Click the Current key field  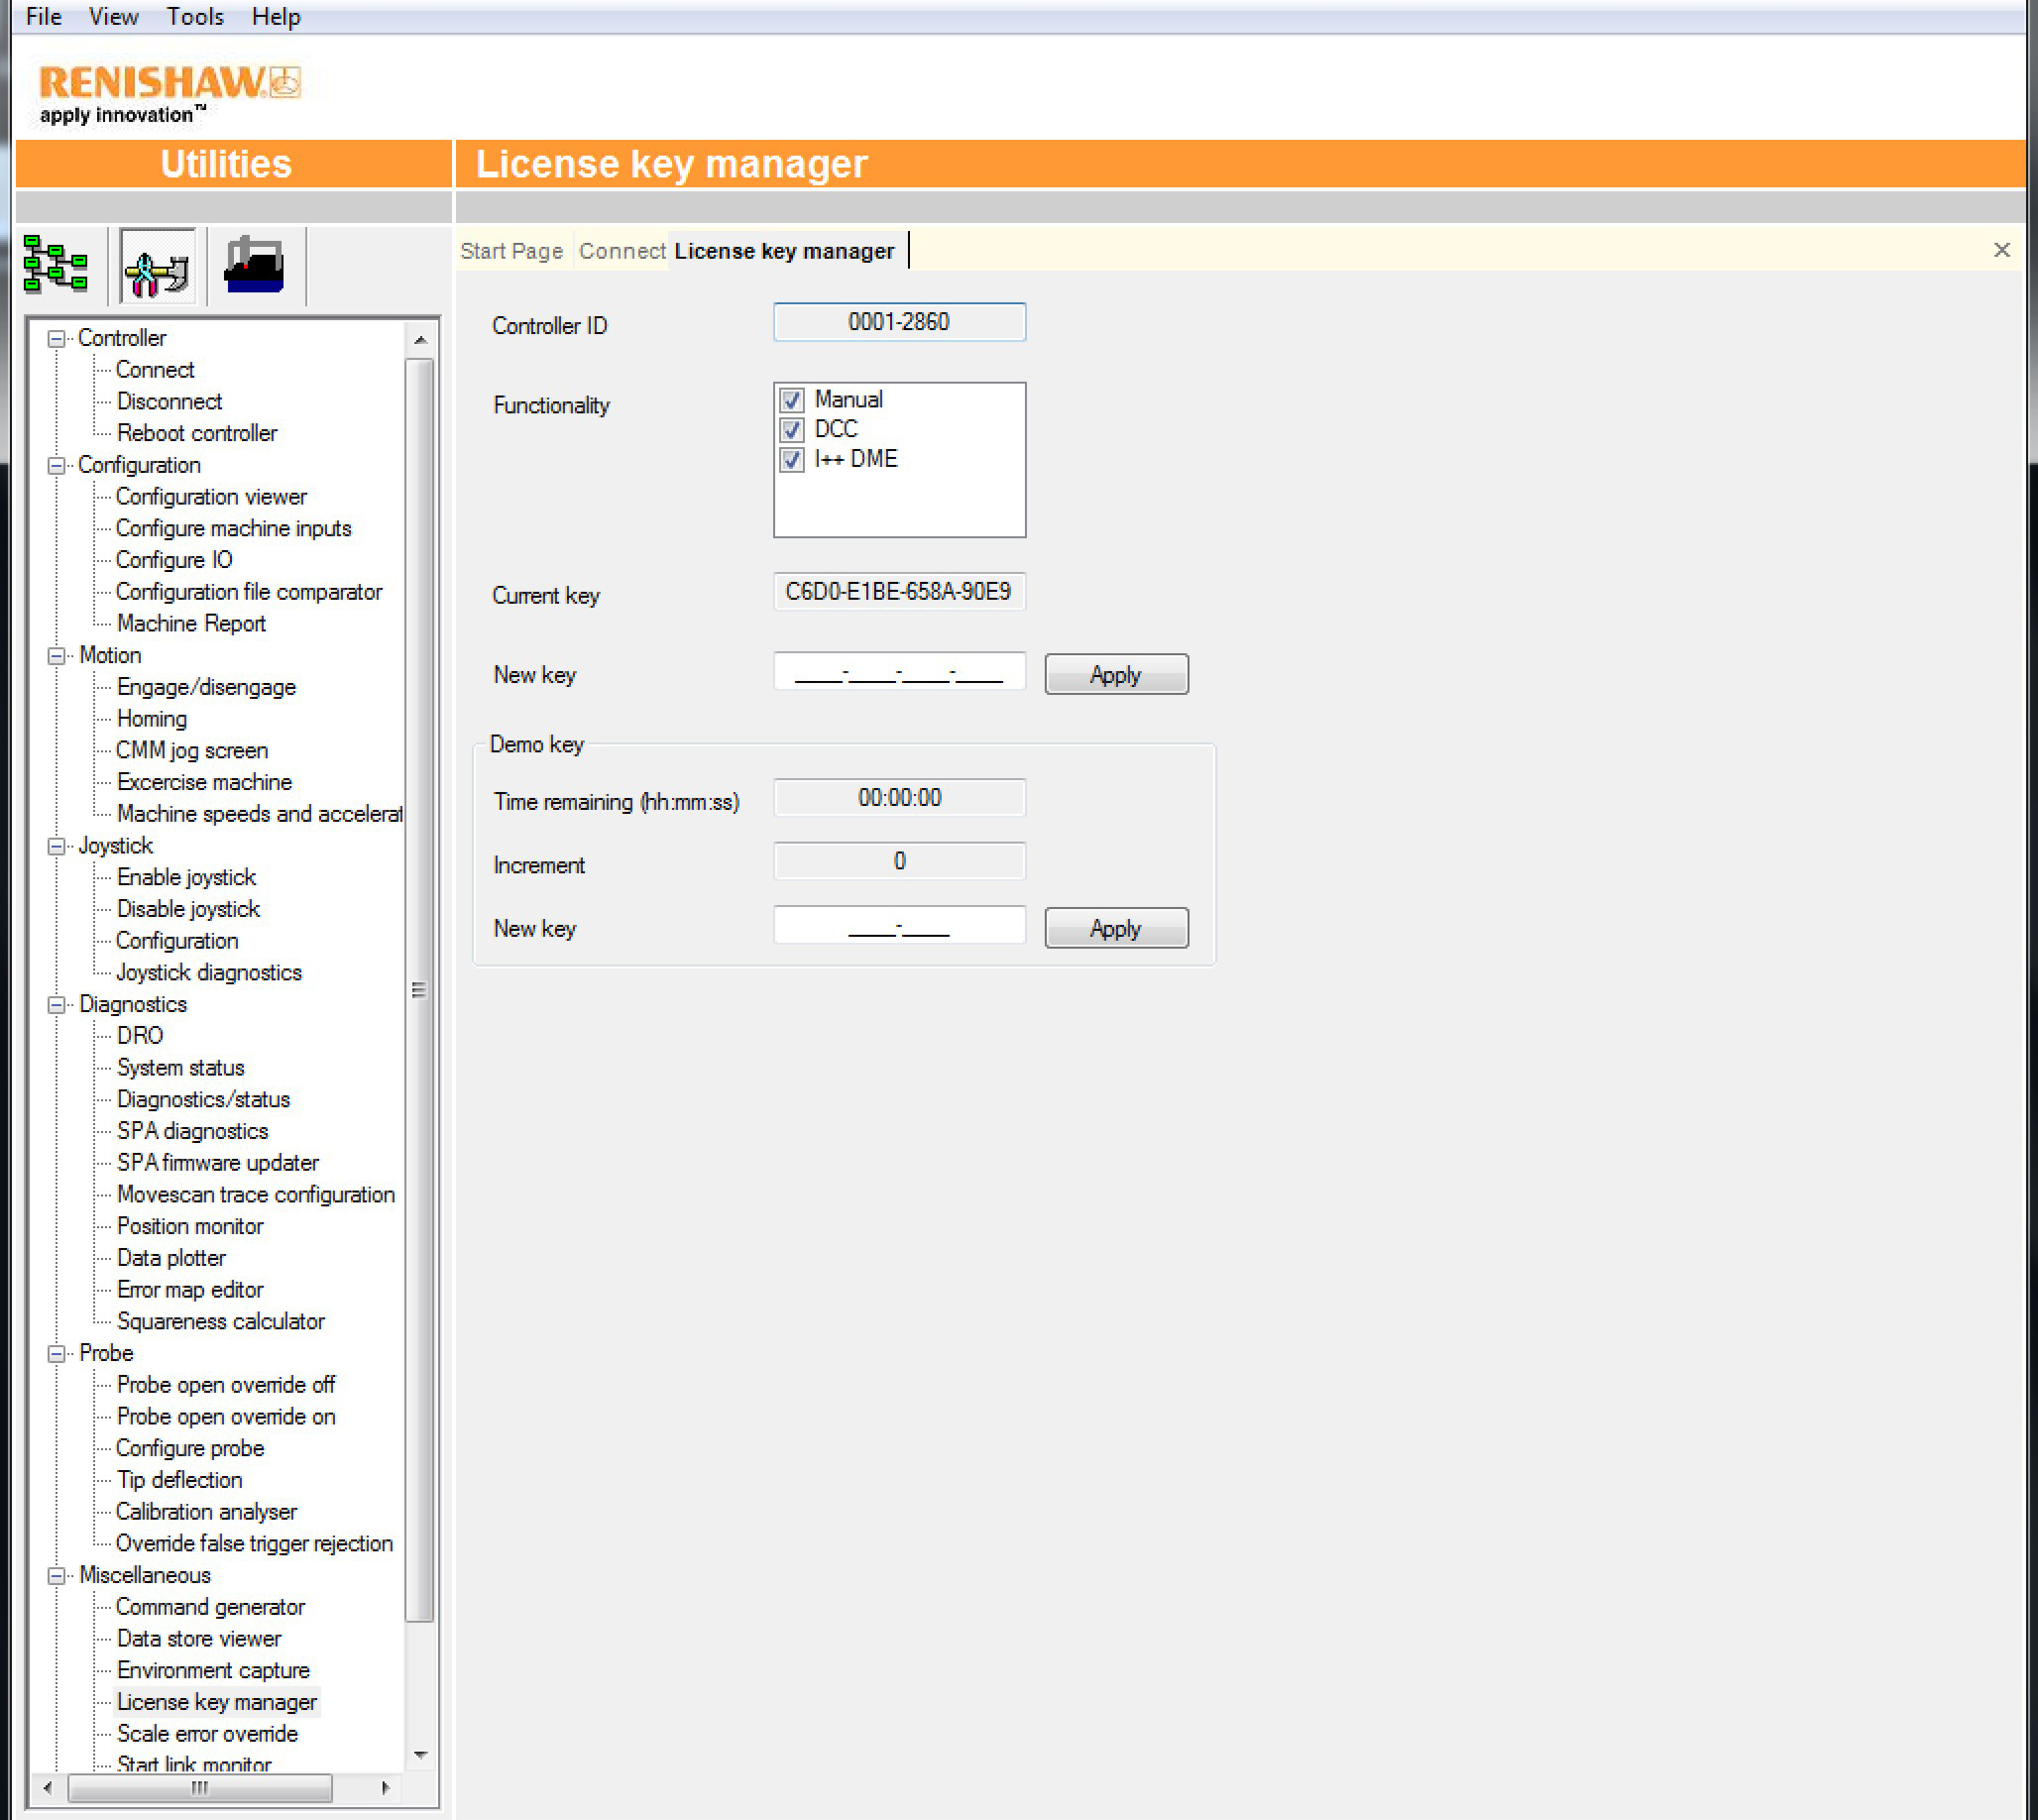(899, 592)
